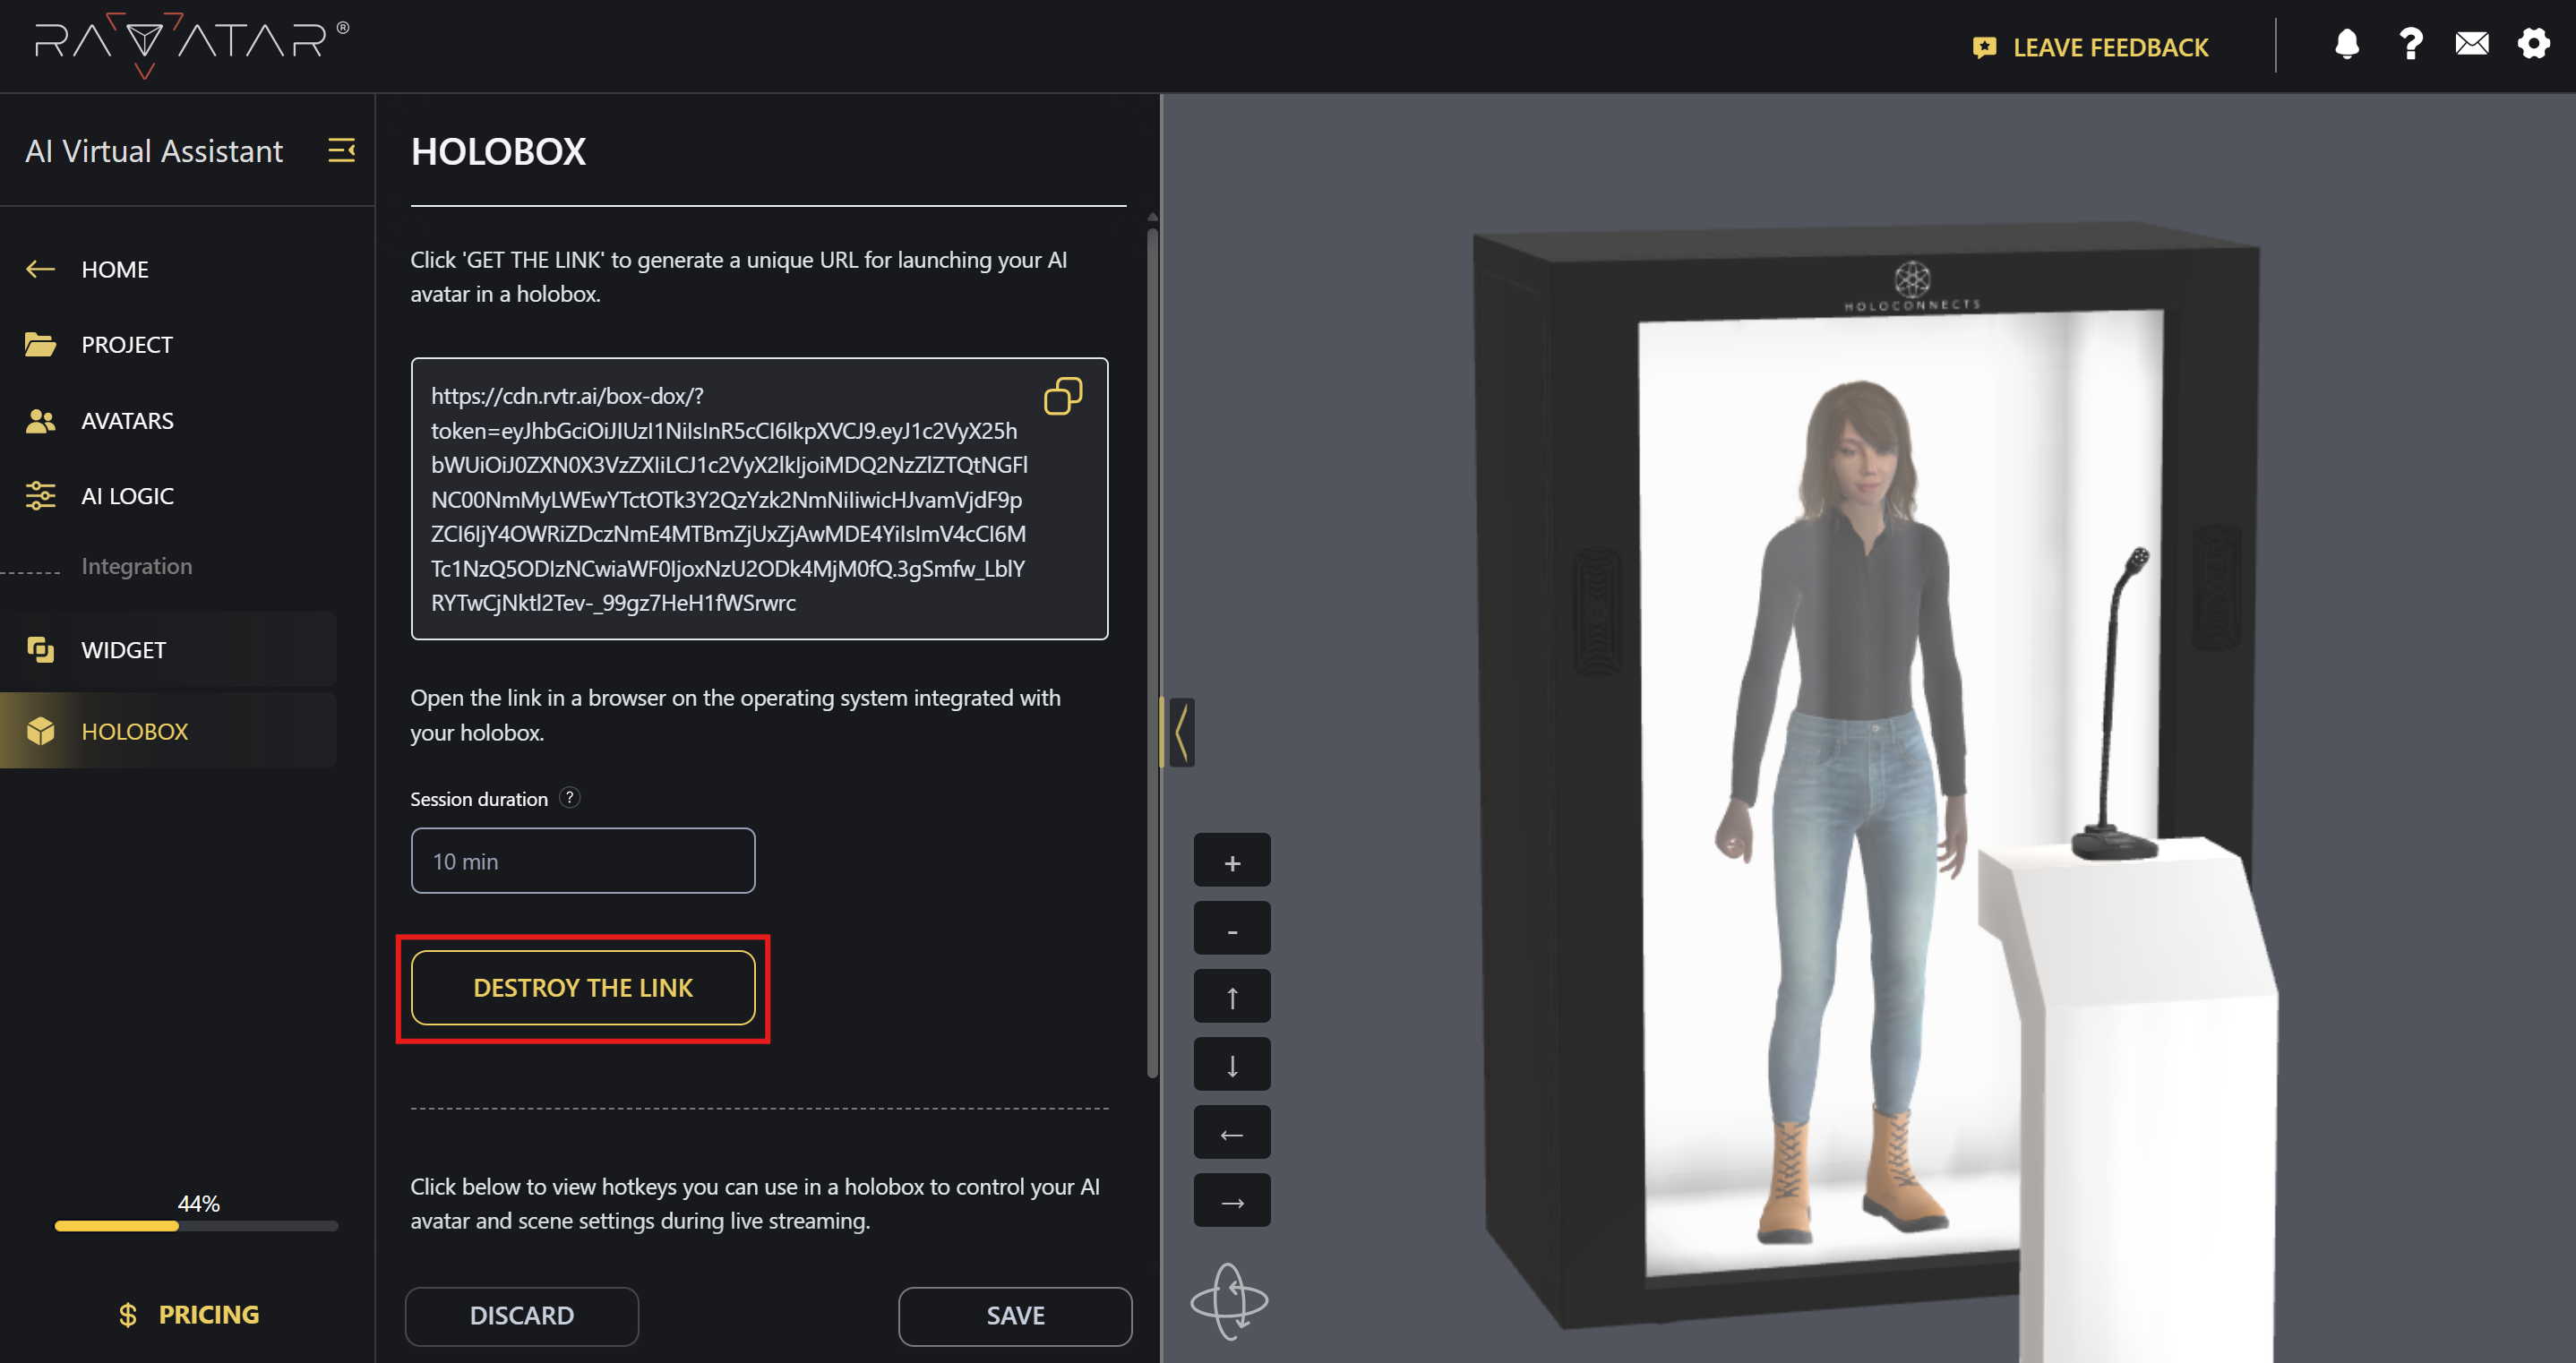Open the AI LOGIC menu item
This screenshot has height=1363, width=2576.
127,496
